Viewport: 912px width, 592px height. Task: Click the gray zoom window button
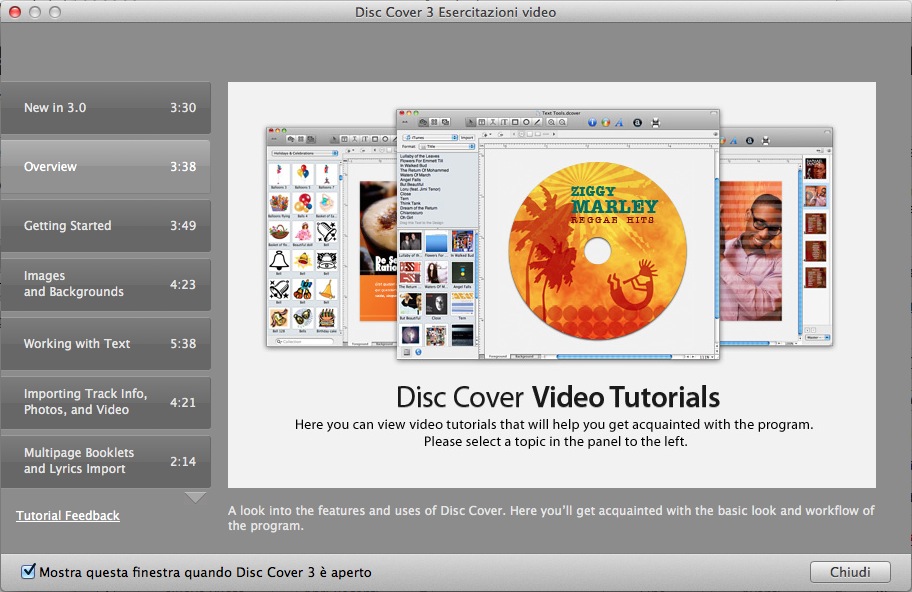54,12
